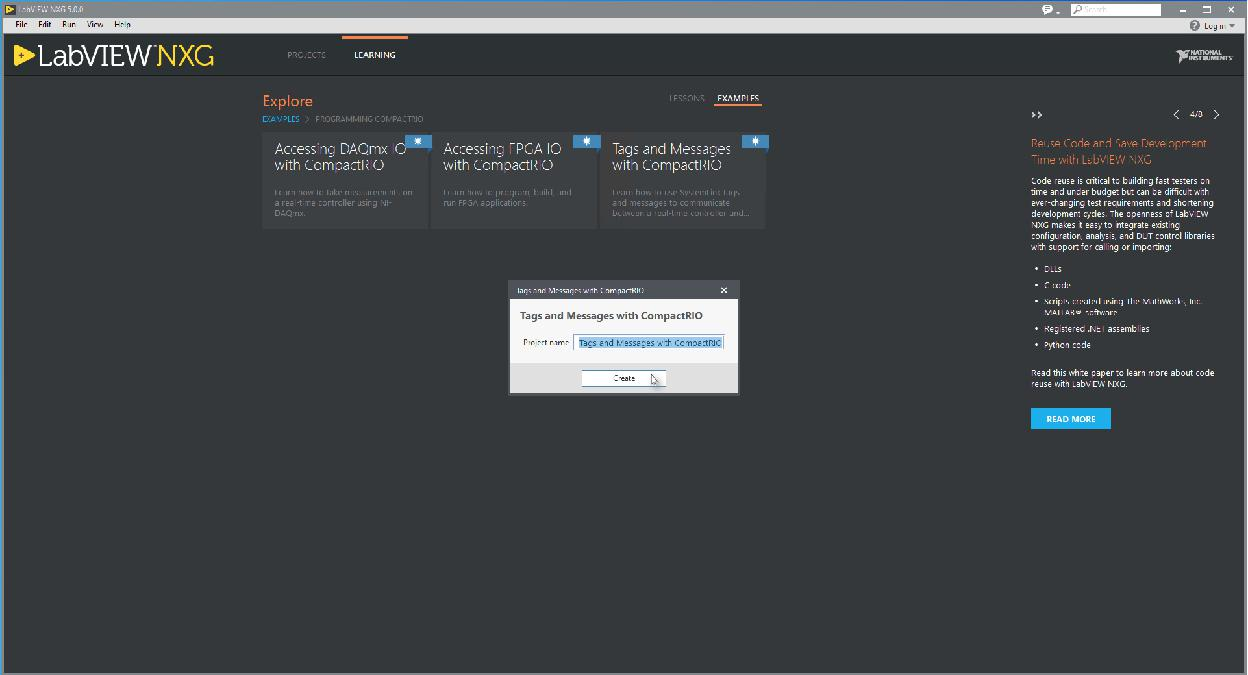Collapse the side news panel with double-arrow
1248x675 pixels.
pos(1037,115)
